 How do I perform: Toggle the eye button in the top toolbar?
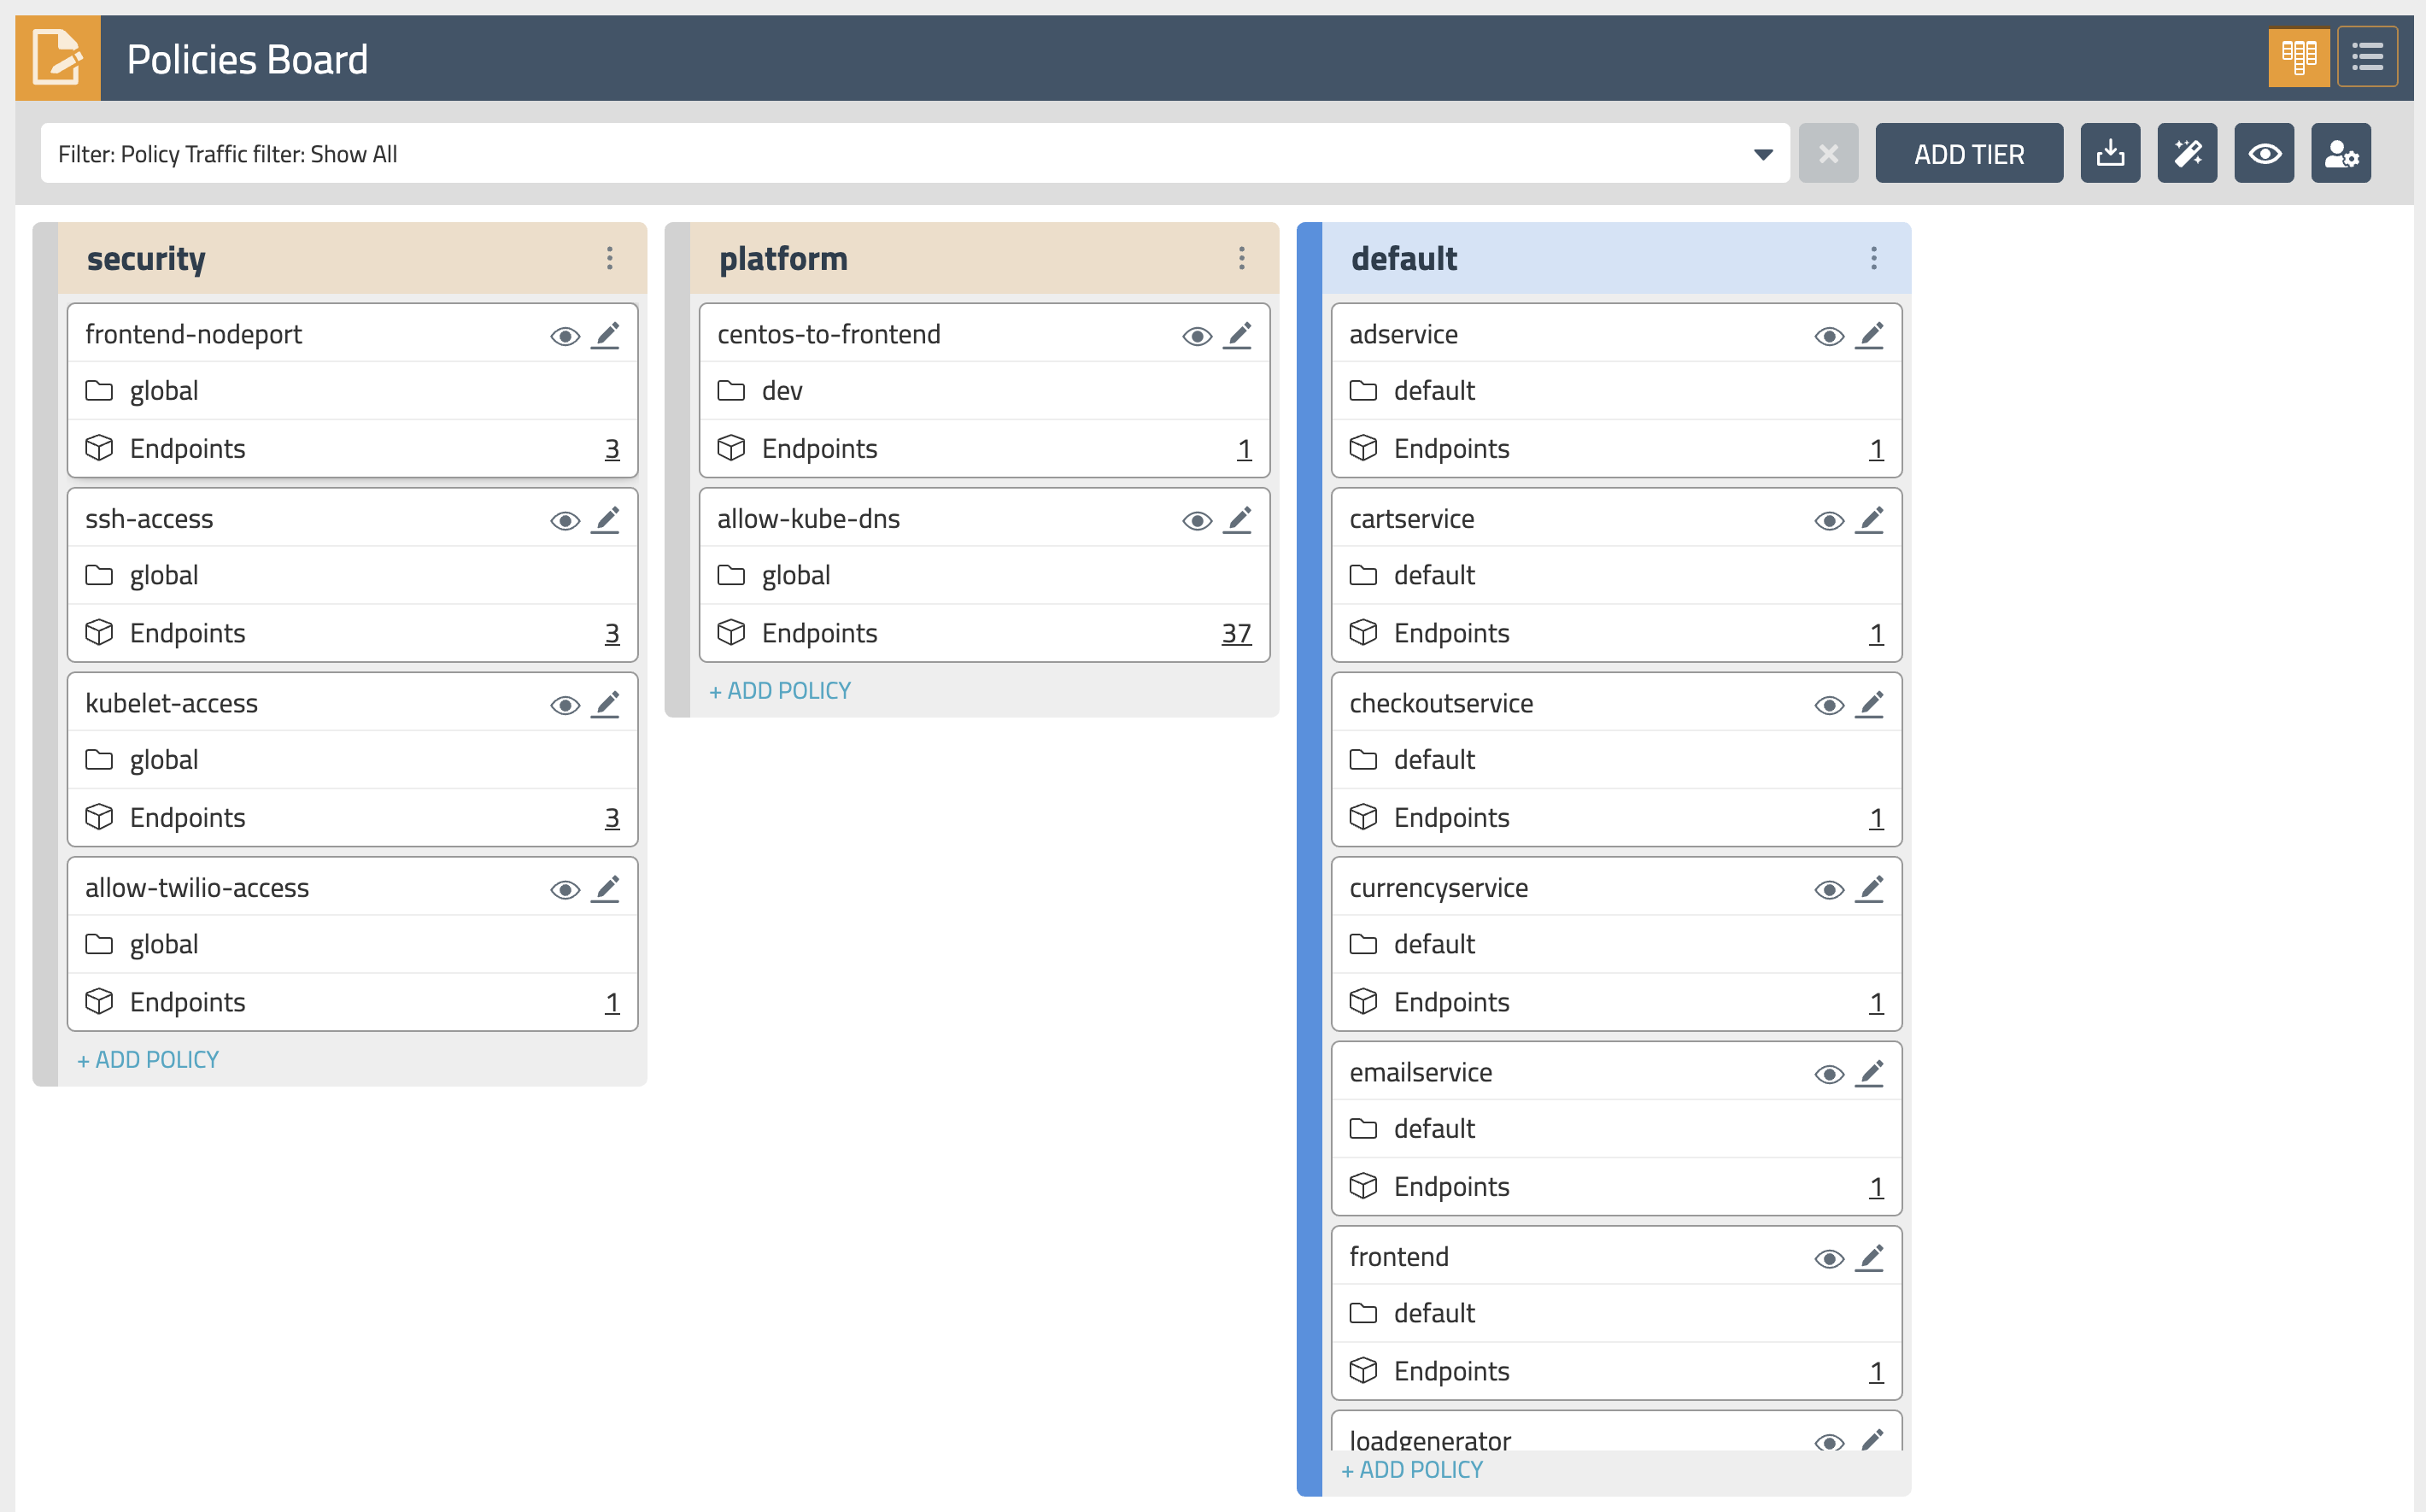pyautogui.click(x=2264, y=153)
